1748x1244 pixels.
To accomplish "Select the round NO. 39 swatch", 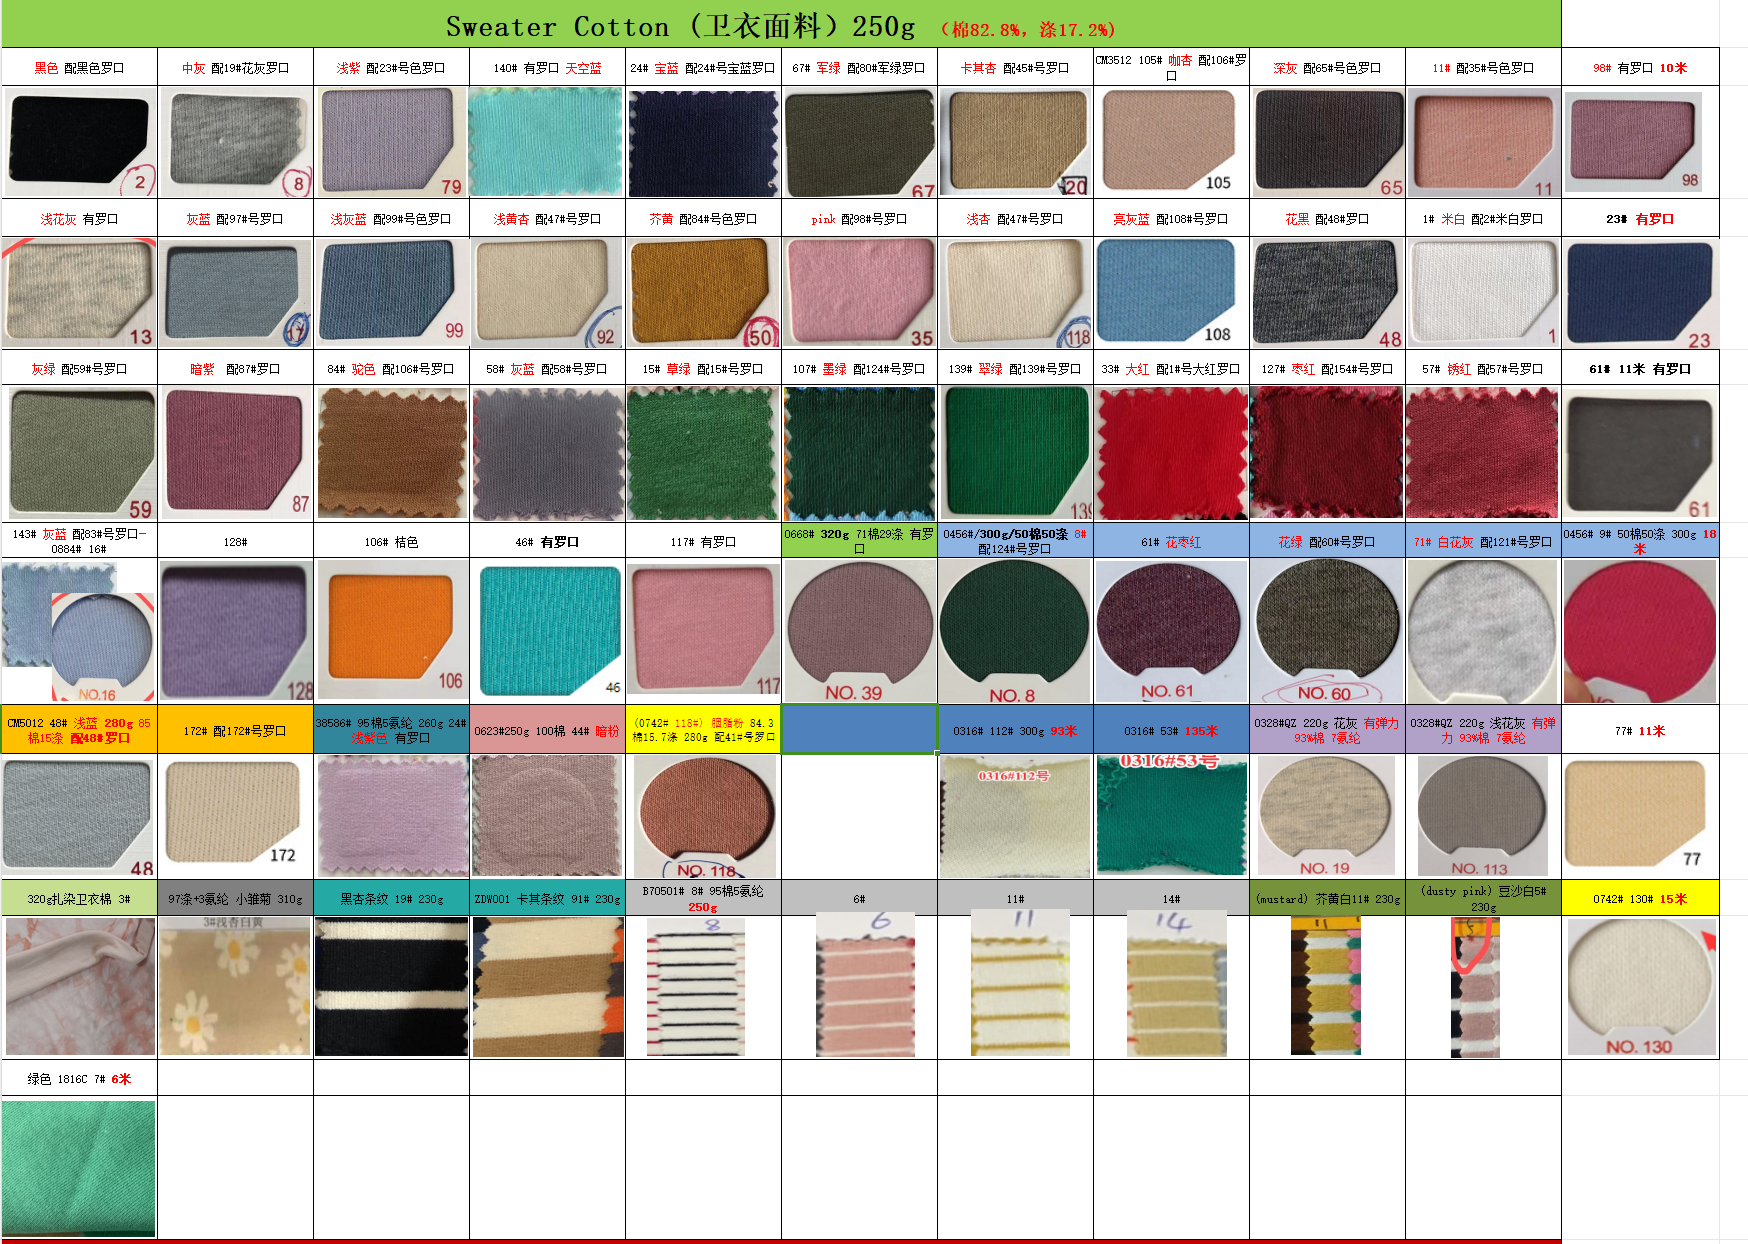I will click(x=858, y=630).
